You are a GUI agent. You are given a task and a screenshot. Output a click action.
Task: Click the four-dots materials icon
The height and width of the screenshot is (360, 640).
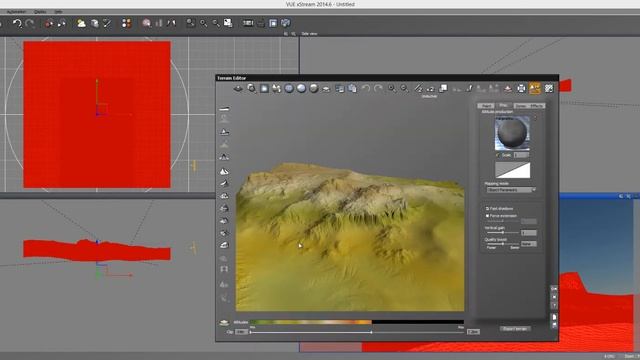click(127, 23)
